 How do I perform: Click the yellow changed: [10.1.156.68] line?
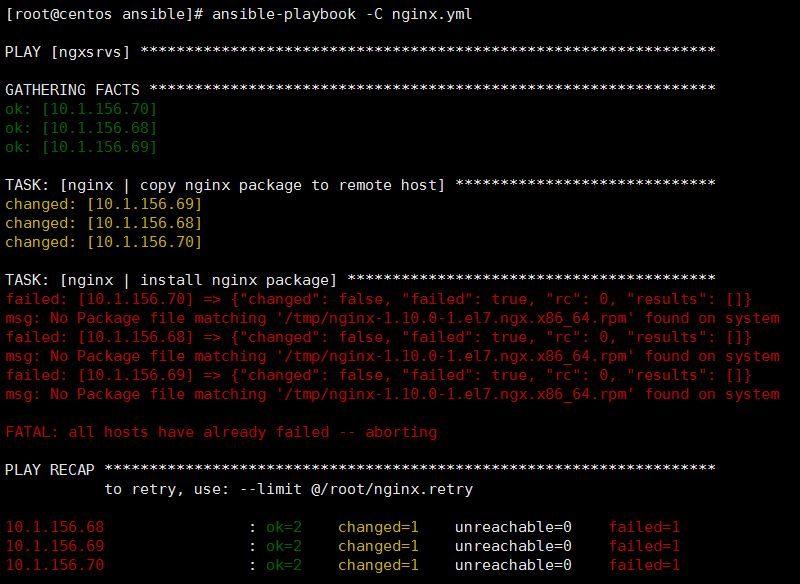[x=104, y=223]
